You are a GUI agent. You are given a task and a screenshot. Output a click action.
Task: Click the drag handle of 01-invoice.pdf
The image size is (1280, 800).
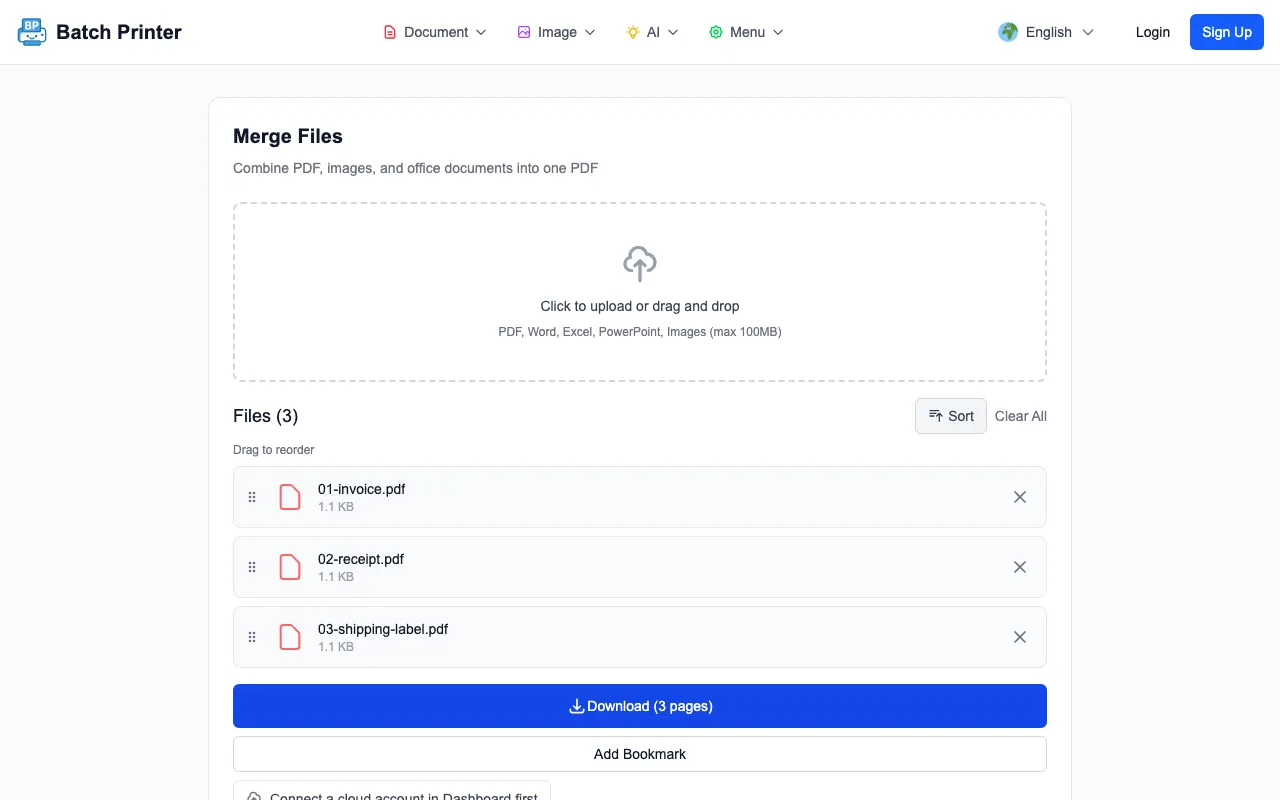pos(252,497)
